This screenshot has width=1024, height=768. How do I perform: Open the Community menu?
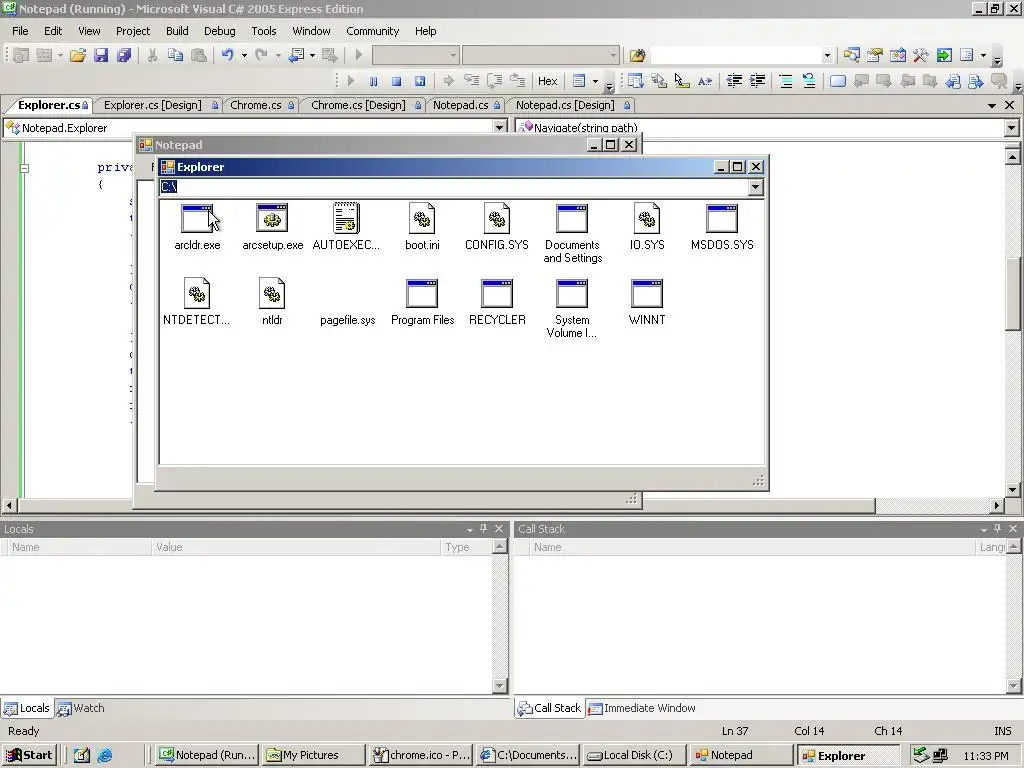coord(372,31)
